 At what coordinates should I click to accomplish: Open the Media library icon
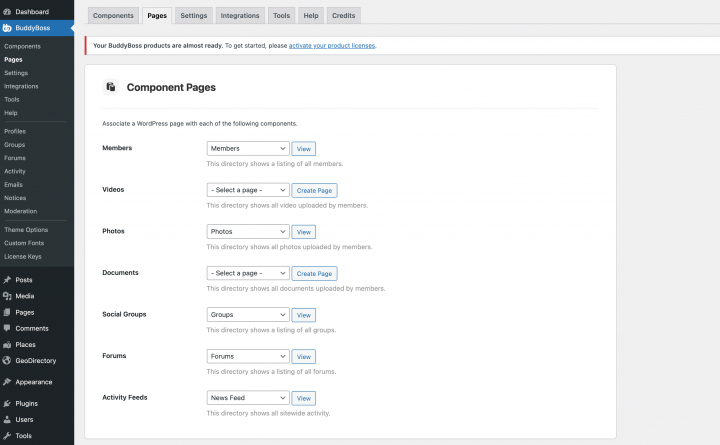(x=7, y=296)
